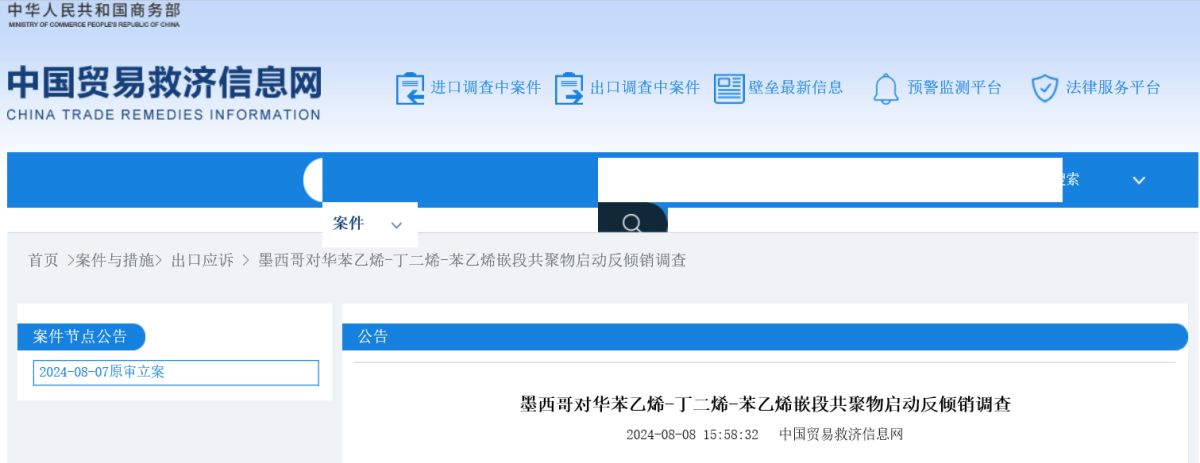Click the 壁垒最新信息 newspaper icon
Viewport: 1200px width, 463px height.
click(x=729, y=88)
